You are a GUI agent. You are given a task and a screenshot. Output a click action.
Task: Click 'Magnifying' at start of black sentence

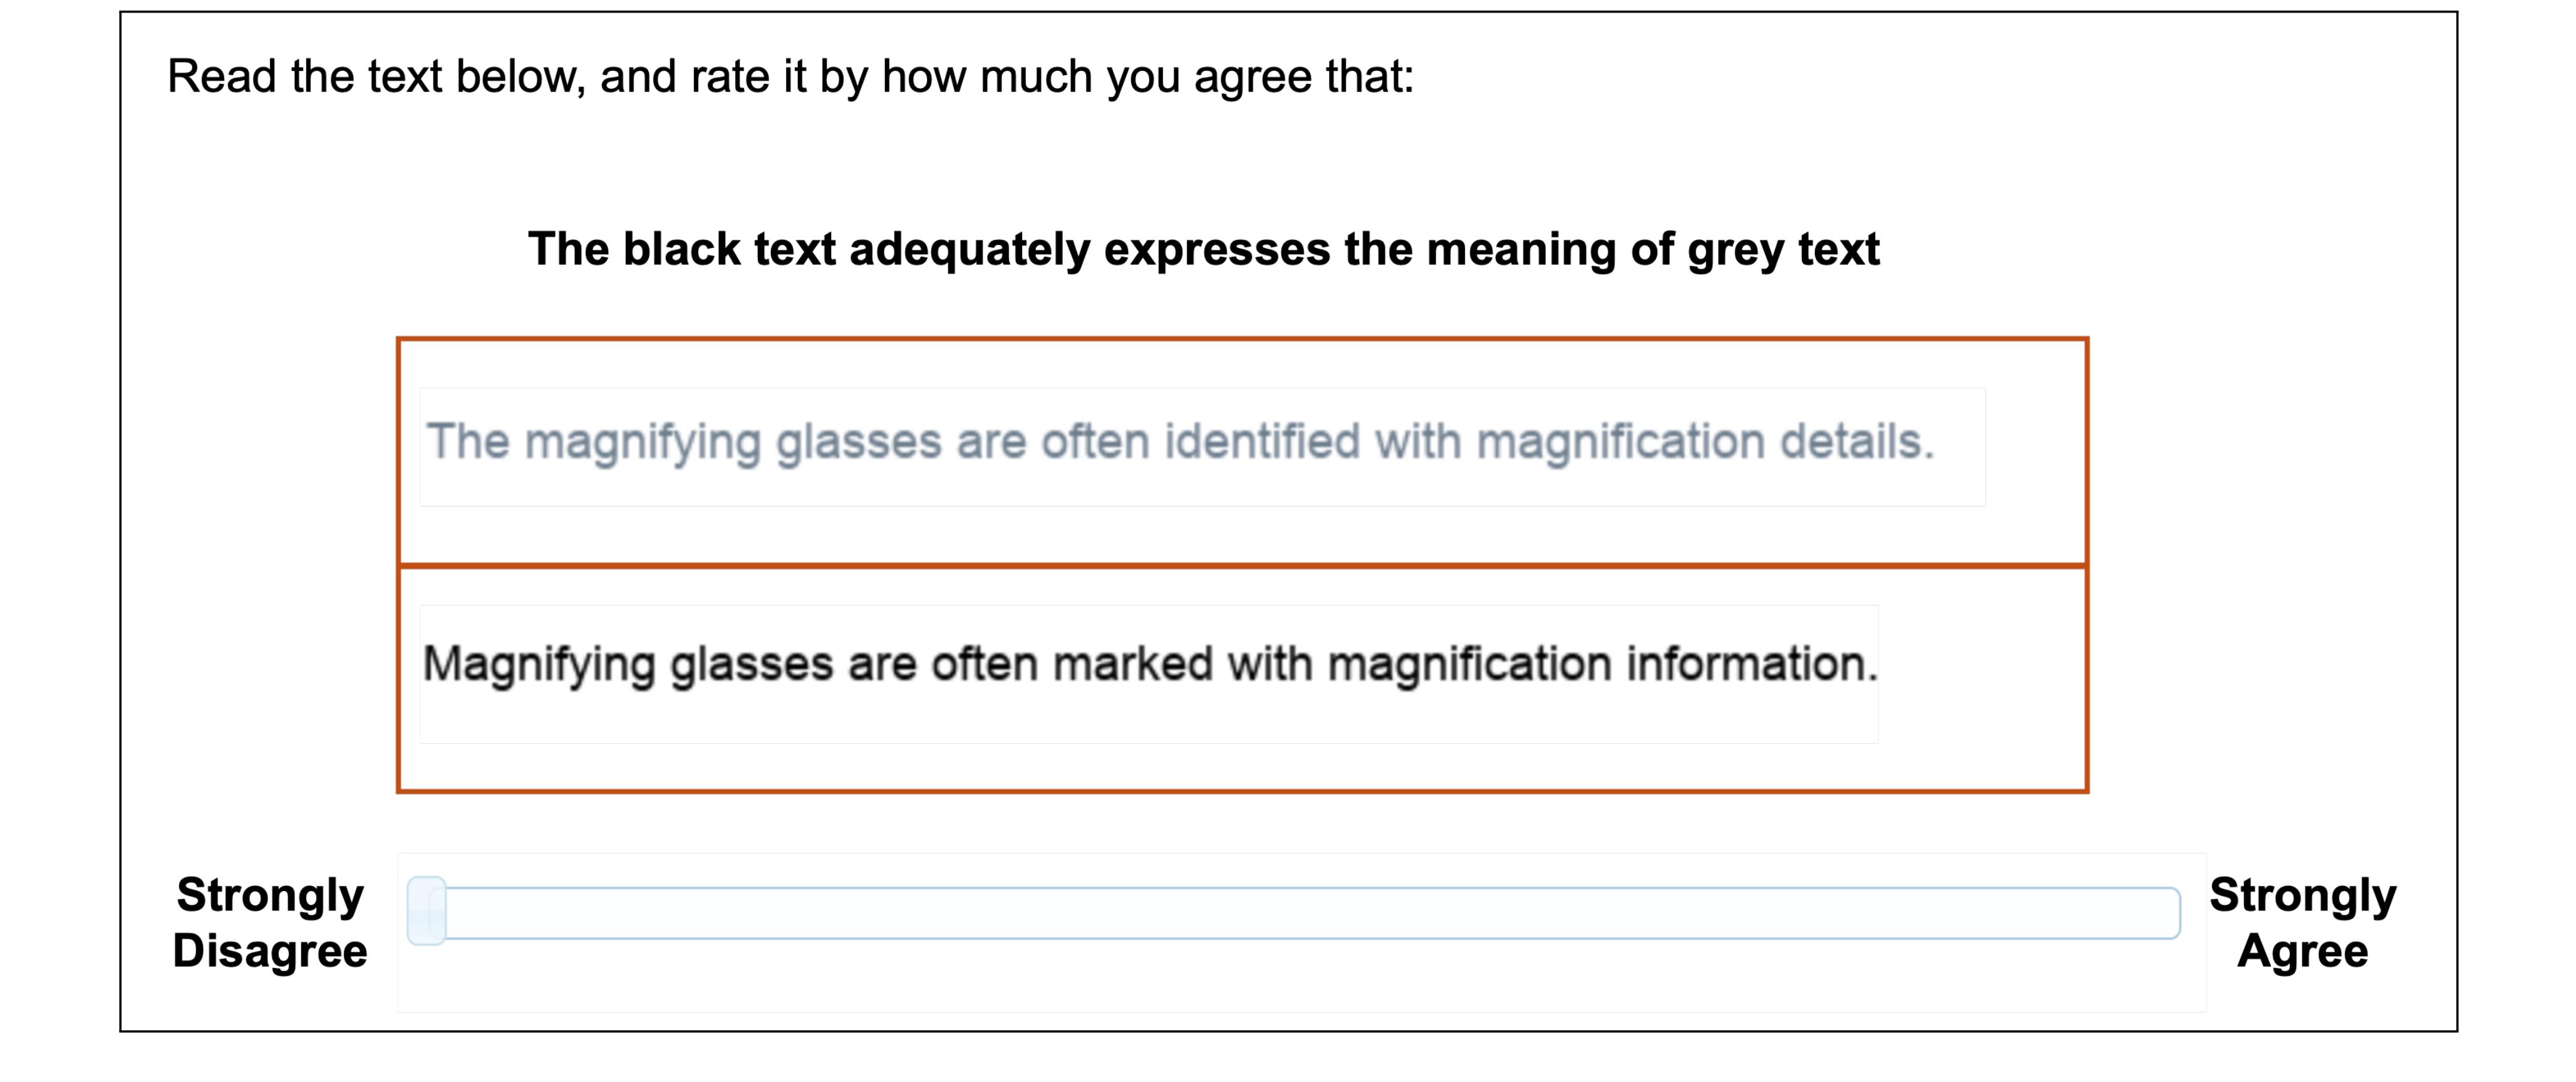click(539, 665)
